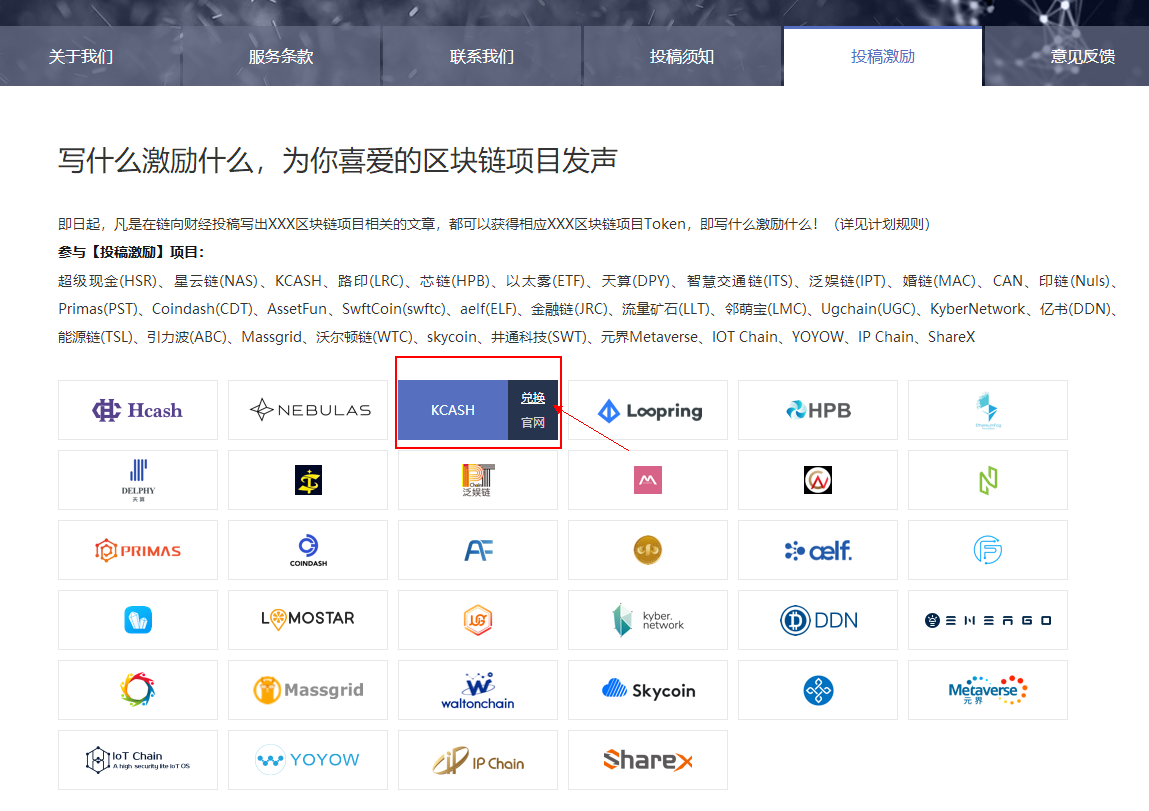Click the ShareX logo card
This screenshot has height=811, width=1149.
point(648,760)
